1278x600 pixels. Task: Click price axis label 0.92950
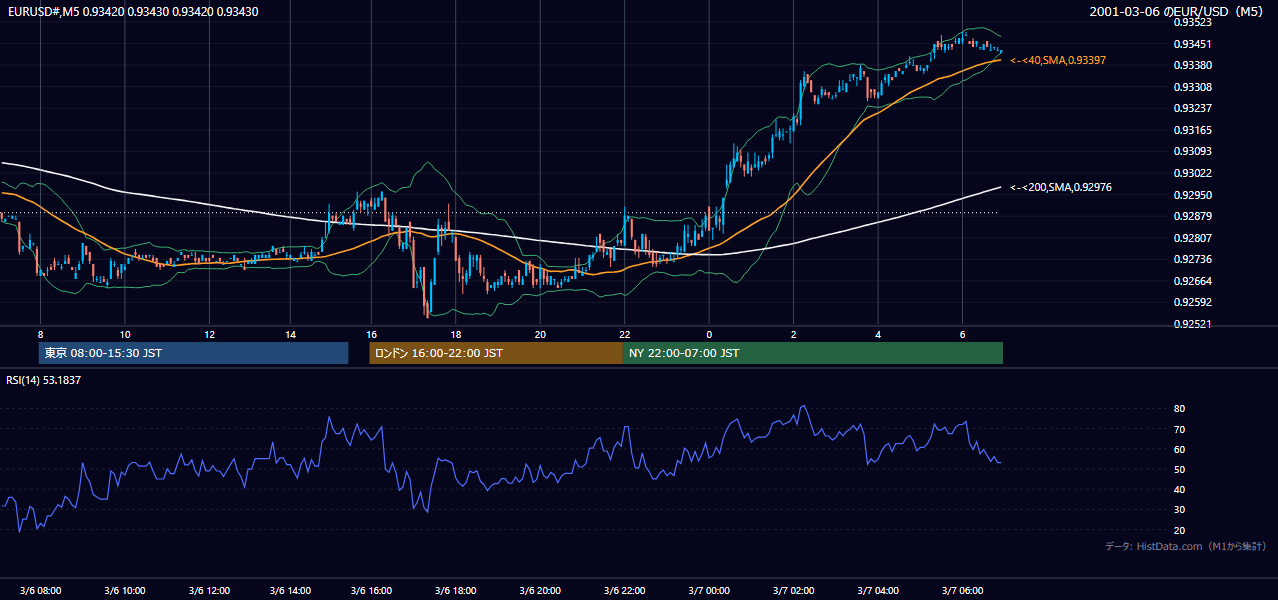tap(1192, 195)
